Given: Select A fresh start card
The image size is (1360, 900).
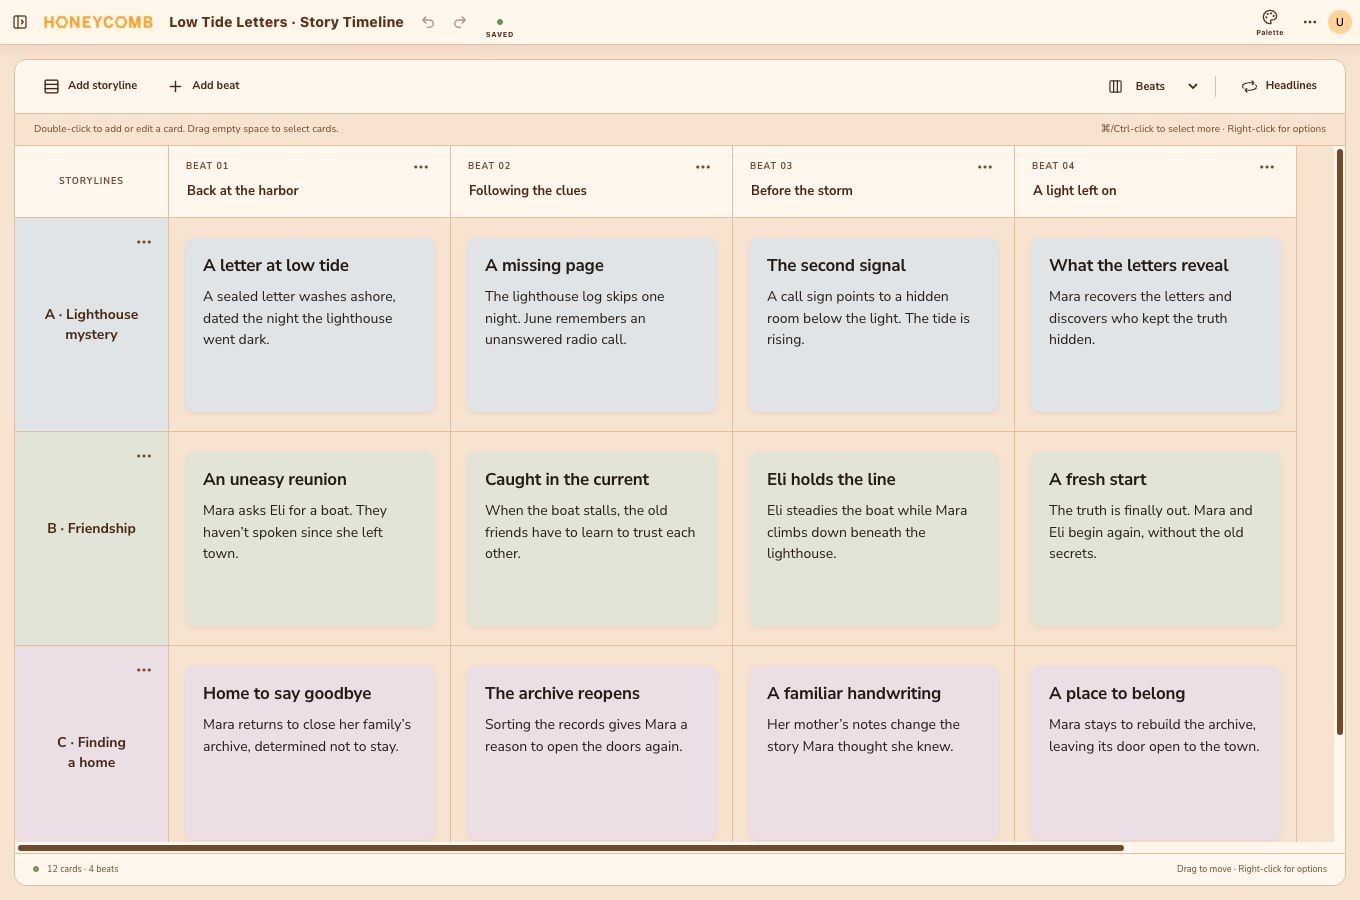Looking at the screenshot, I should point(1156,539).
